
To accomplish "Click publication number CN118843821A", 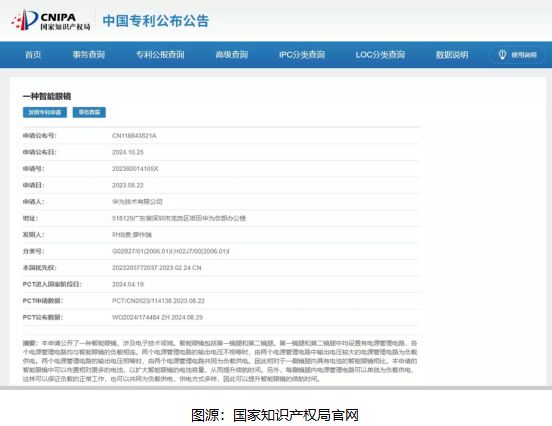I will [x=134, y=136].
